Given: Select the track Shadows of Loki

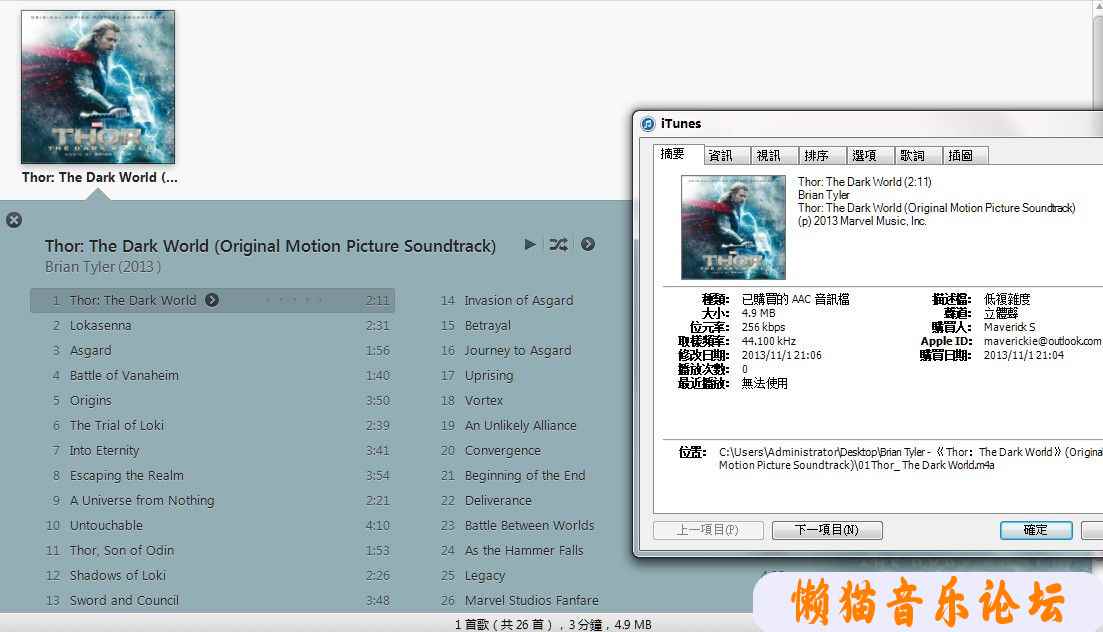Looking at the screenshot, I should pos(212,576).
